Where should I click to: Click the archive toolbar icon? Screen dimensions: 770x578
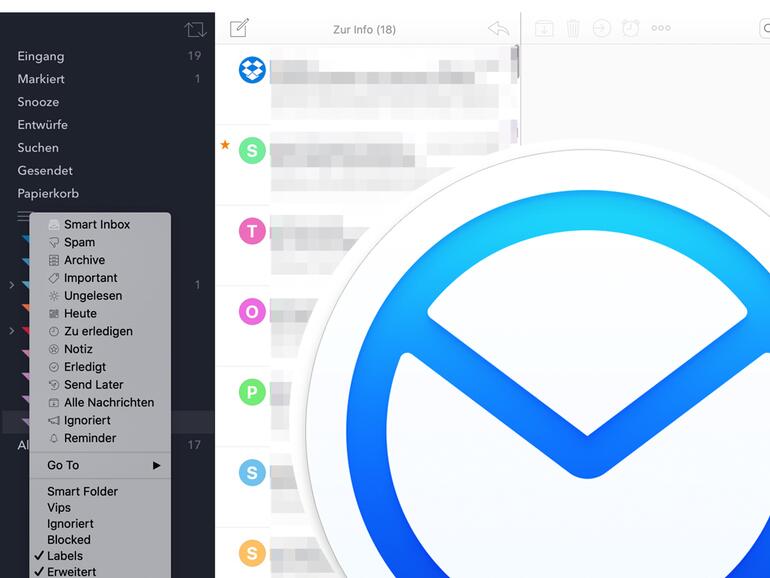point(544,28)
